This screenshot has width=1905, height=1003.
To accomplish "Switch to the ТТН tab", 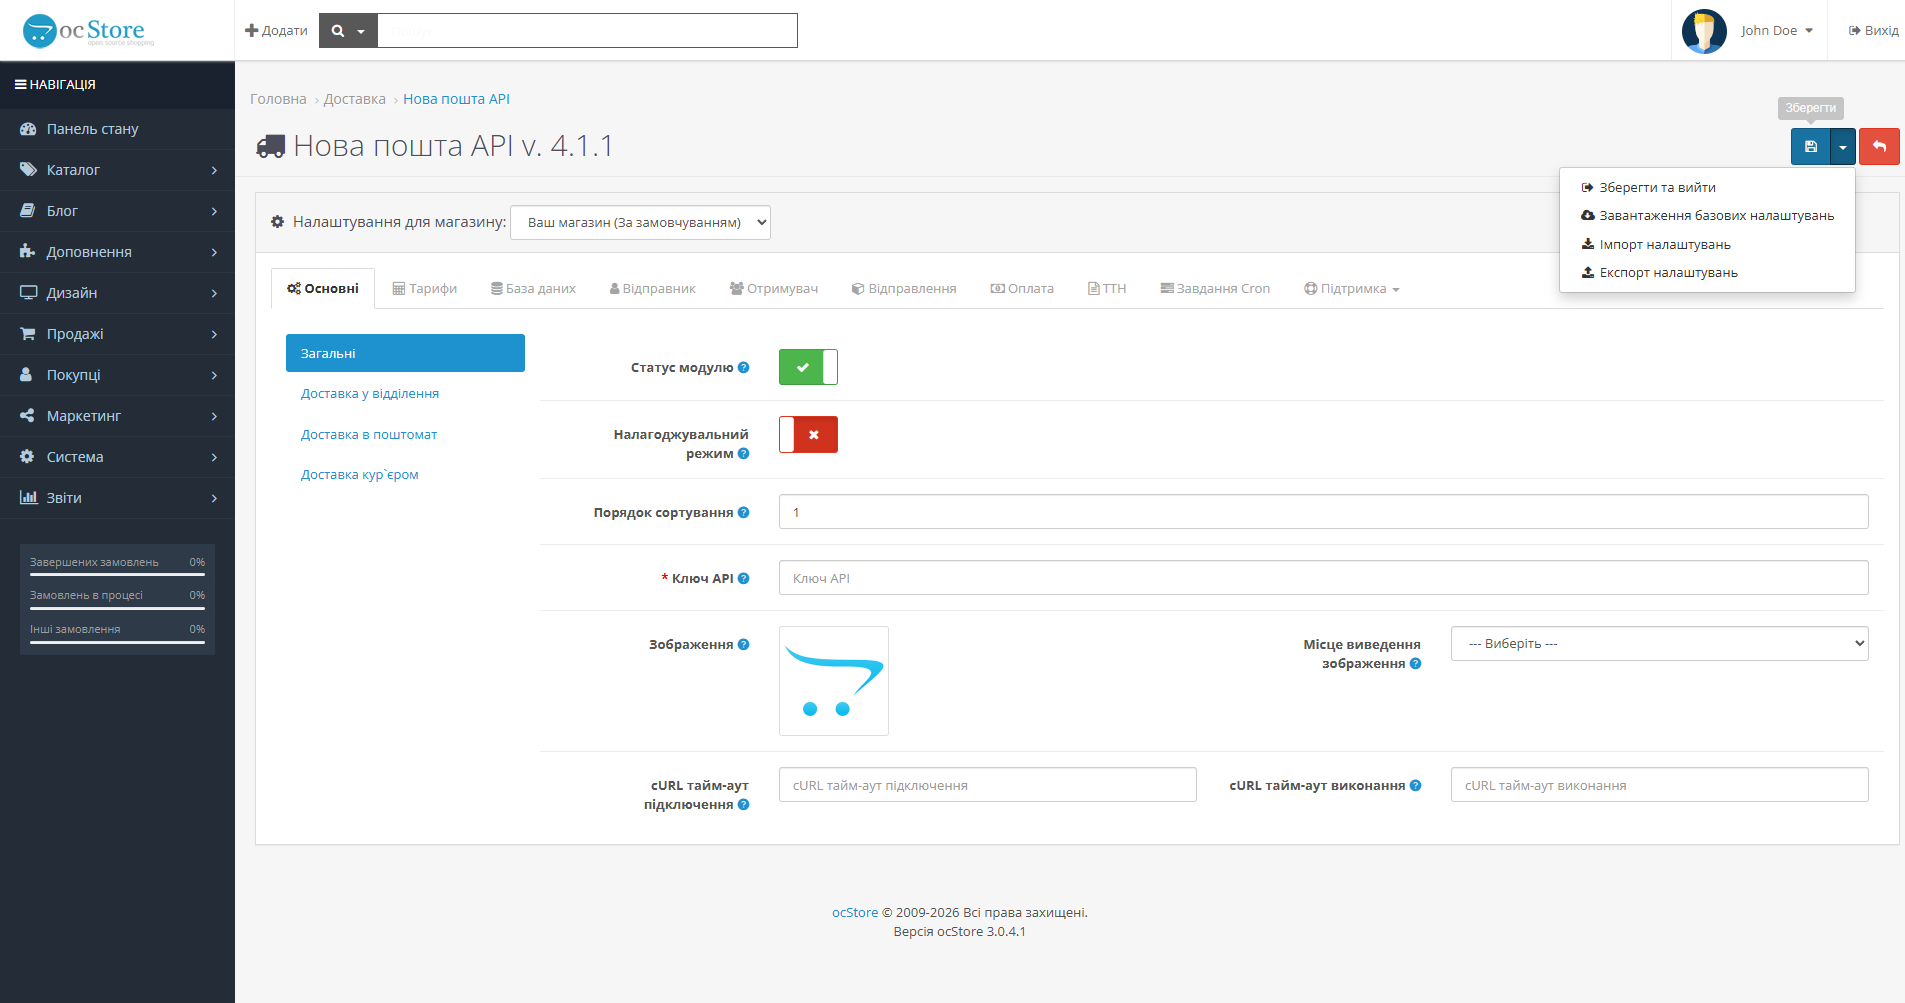I will 1107,289.
